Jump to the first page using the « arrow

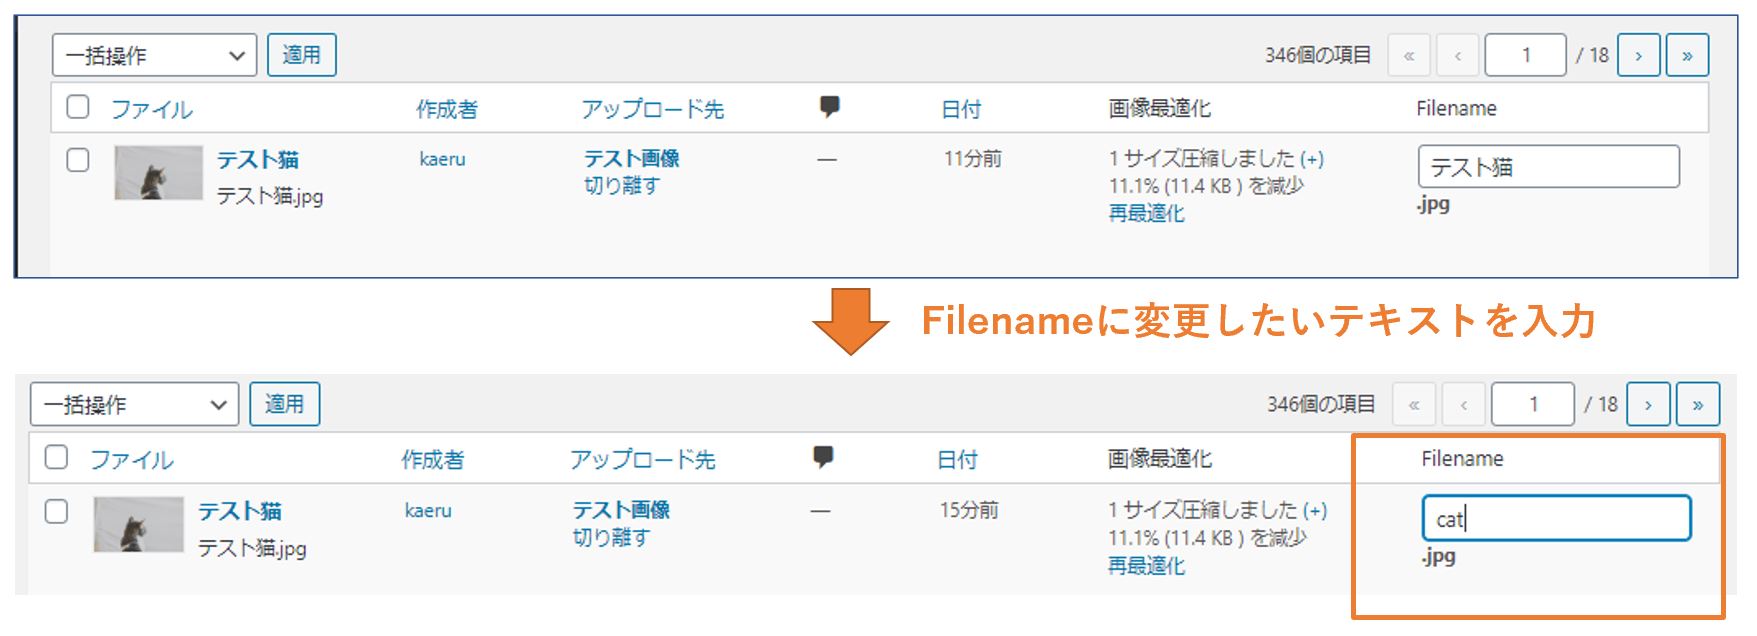click(x=1409, y=55)
